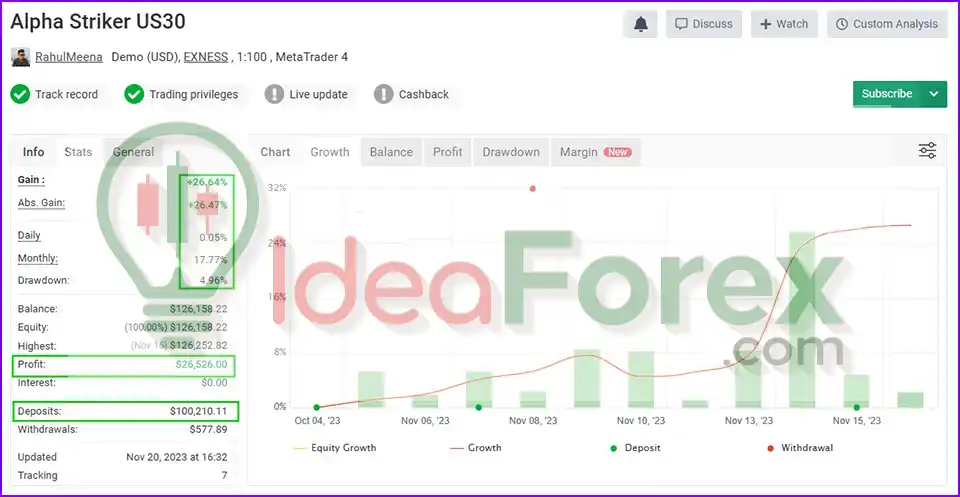Viewport: 960px width, 497px height.
Task: Click the Daily label
Action: [x=29, y=236]
